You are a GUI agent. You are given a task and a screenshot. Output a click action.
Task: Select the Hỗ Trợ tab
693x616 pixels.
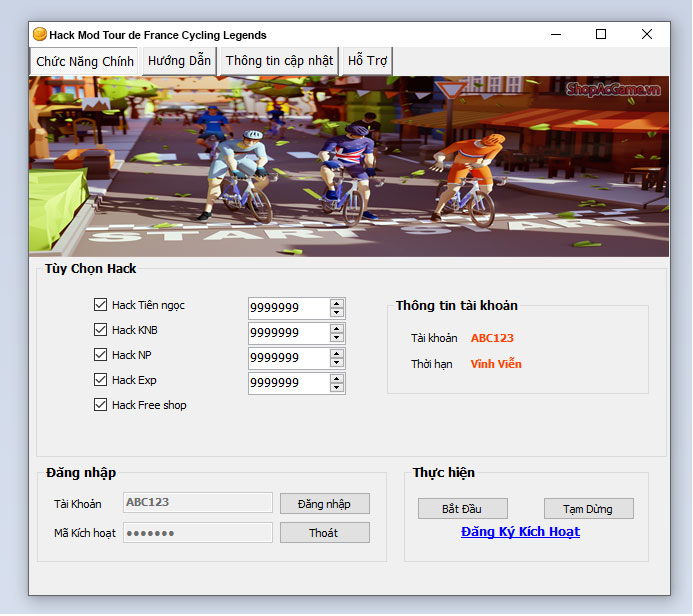tap(367, 61)
